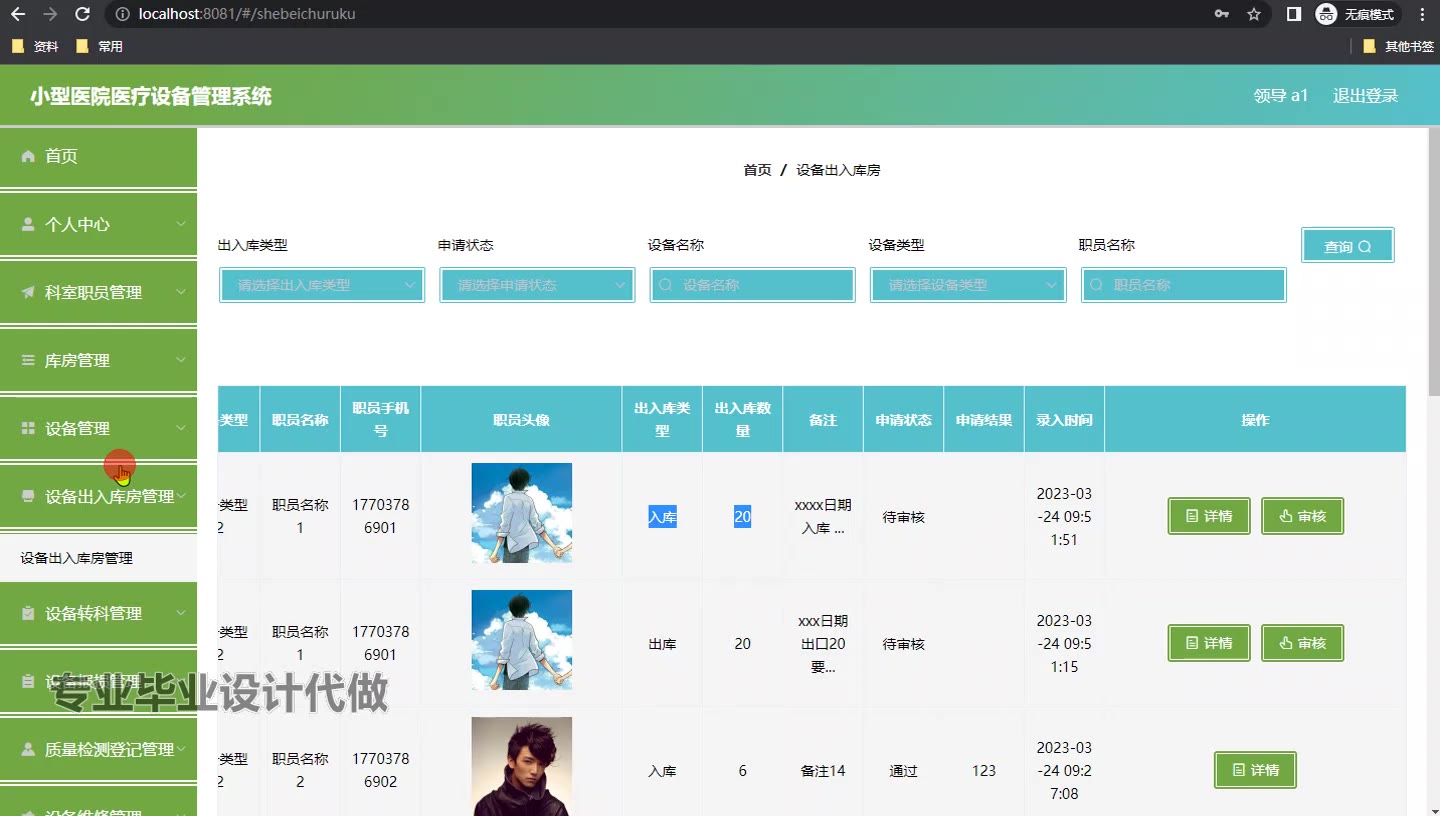Toggle the browser side panel icon

point(1294,14)
